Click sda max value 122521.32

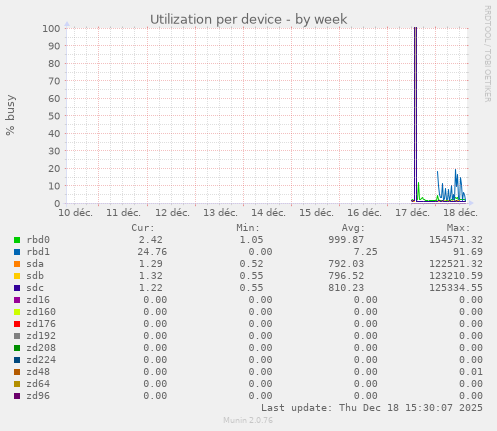456,264
